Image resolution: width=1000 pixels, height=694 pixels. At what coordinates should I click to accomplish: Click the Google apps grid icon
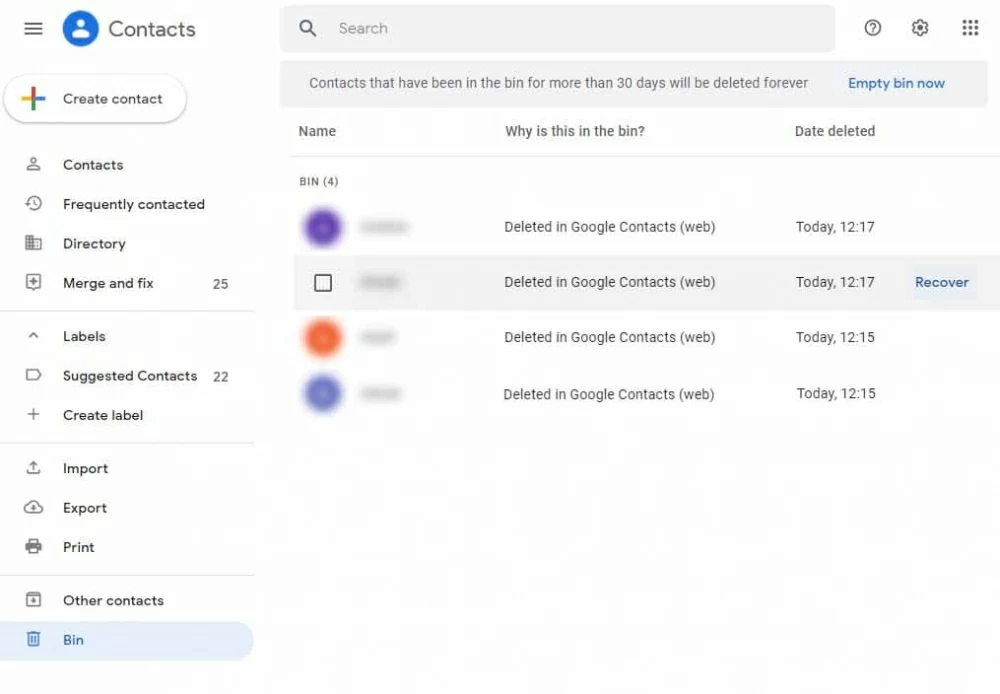point(969,28)
